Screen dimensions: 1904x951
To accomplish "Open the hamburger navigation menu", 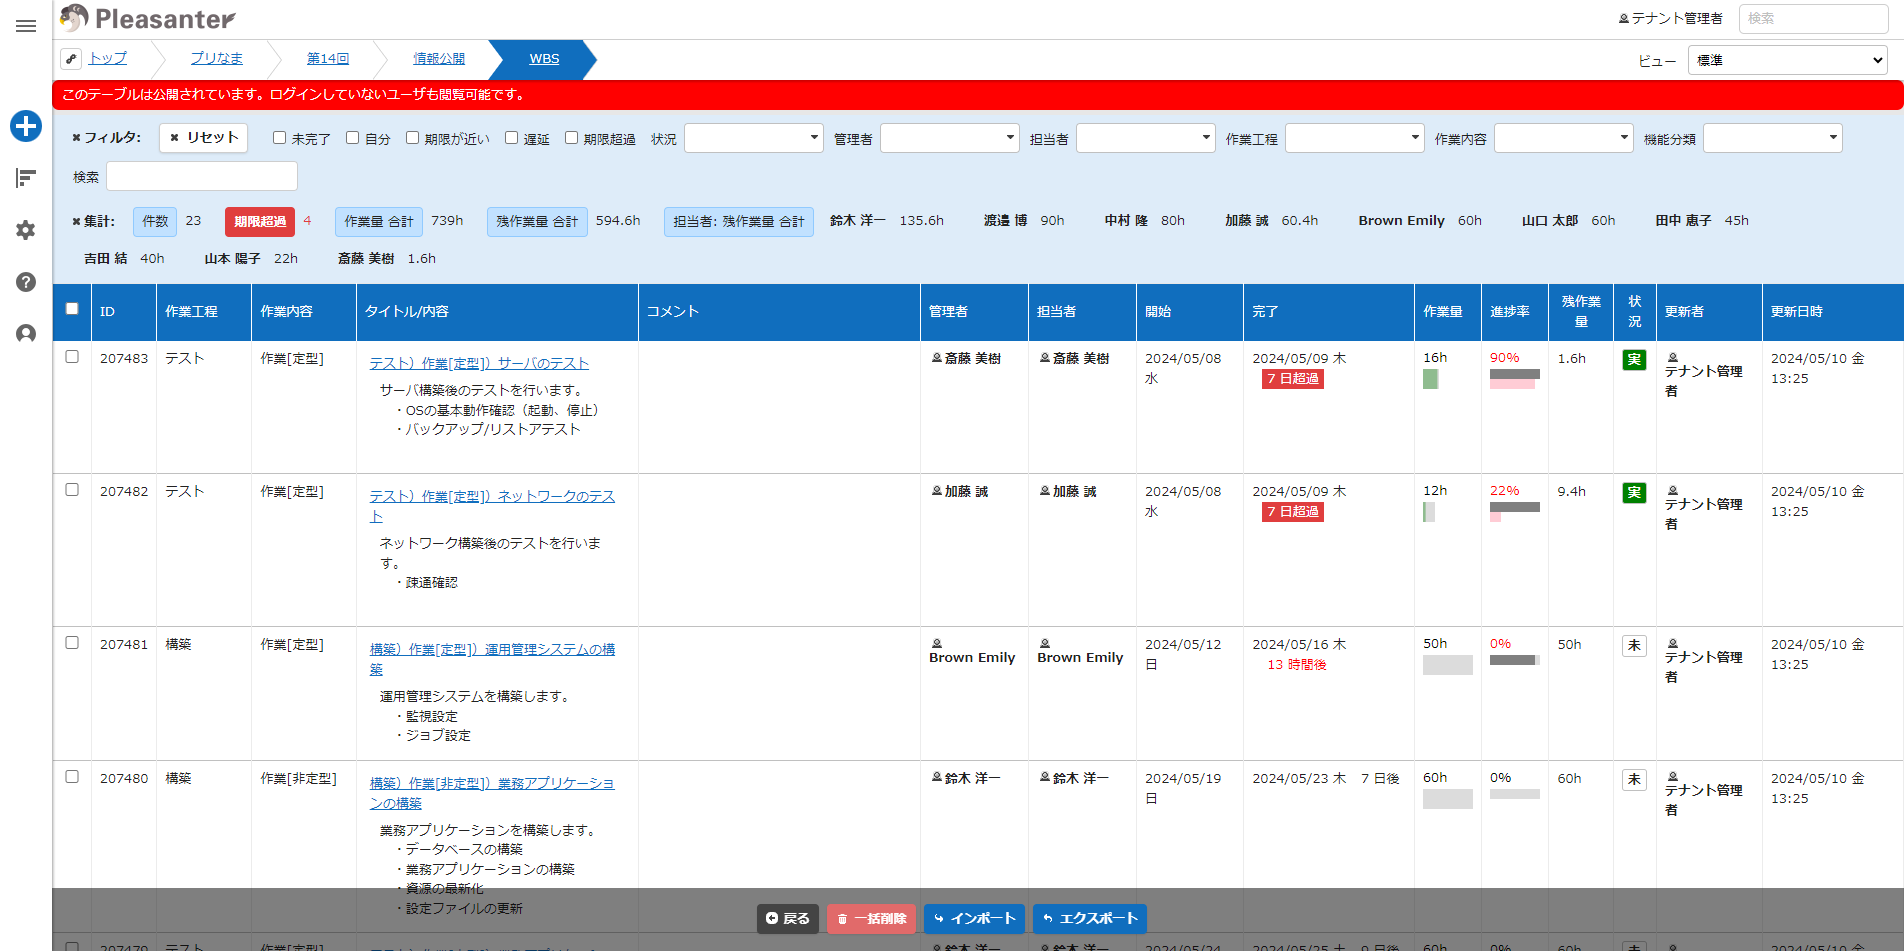I will click(26, 26).
